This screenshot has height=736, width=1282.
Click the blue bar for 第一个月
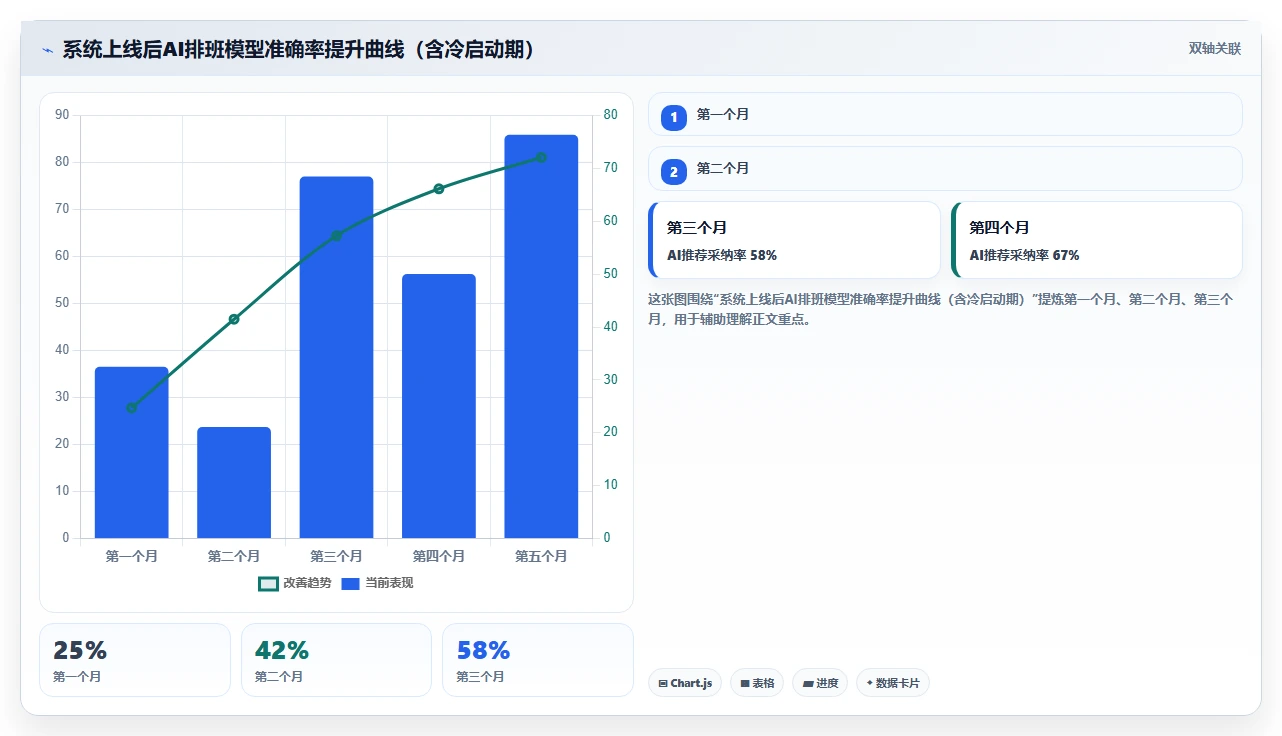click(132, 453)
